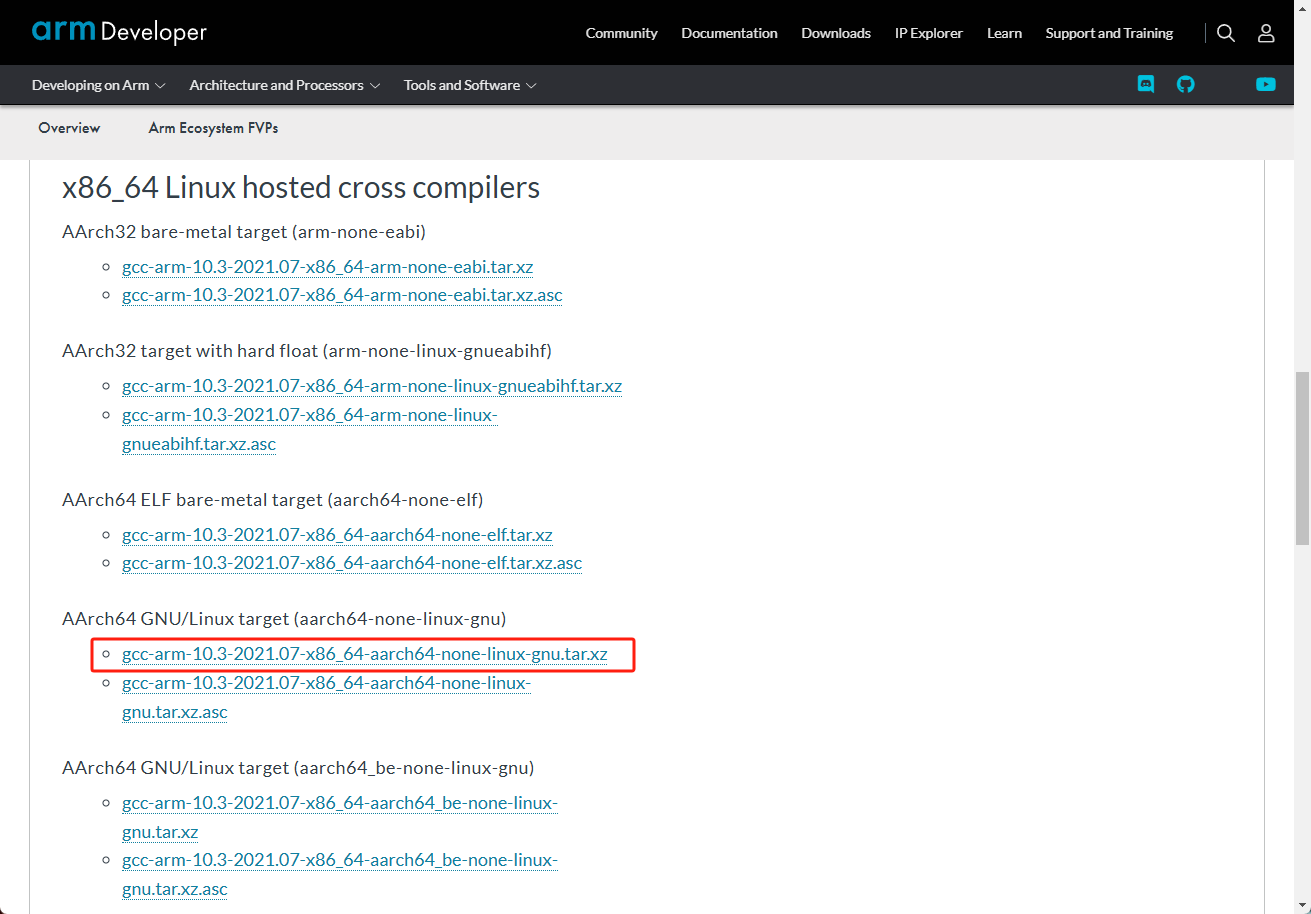The height and width of the screenshot is (914, 1311).
Task: Switch to the Overview tab
Action: coord(69,128)
